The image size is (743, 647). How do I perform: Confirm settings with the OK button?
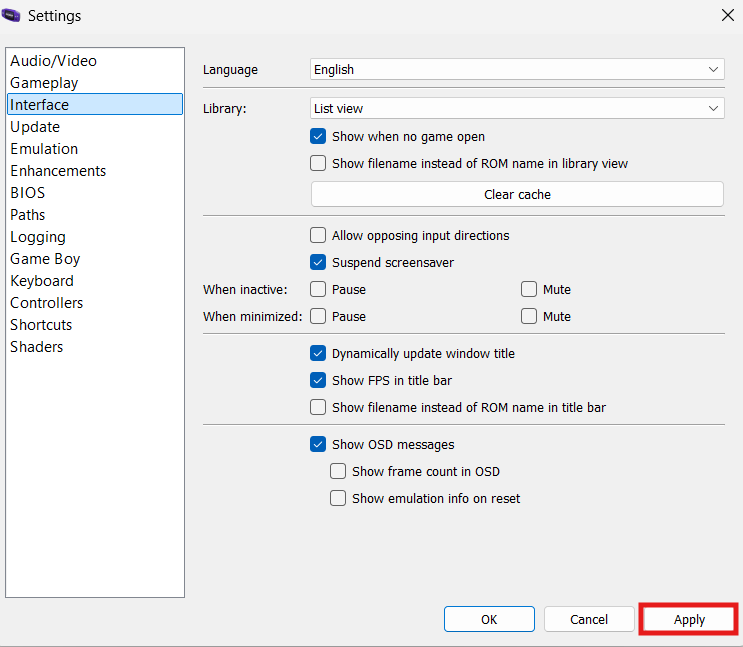[x=489, y=619]
